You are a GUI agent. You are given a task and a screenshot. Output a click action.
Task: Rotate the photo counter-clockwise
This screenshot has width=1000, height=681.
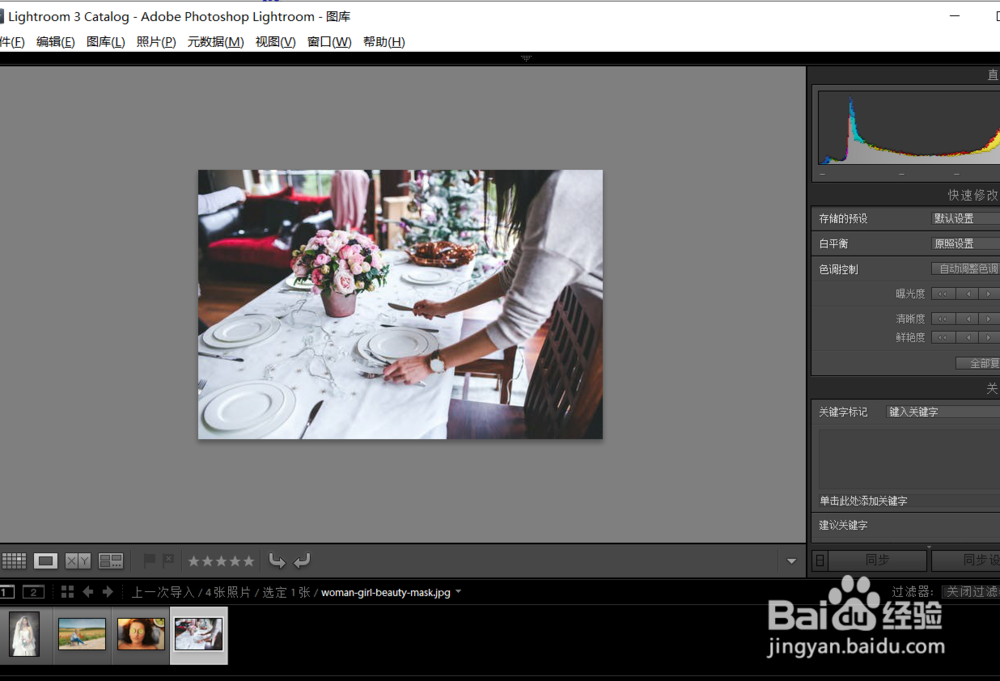[x=277, y=560]
